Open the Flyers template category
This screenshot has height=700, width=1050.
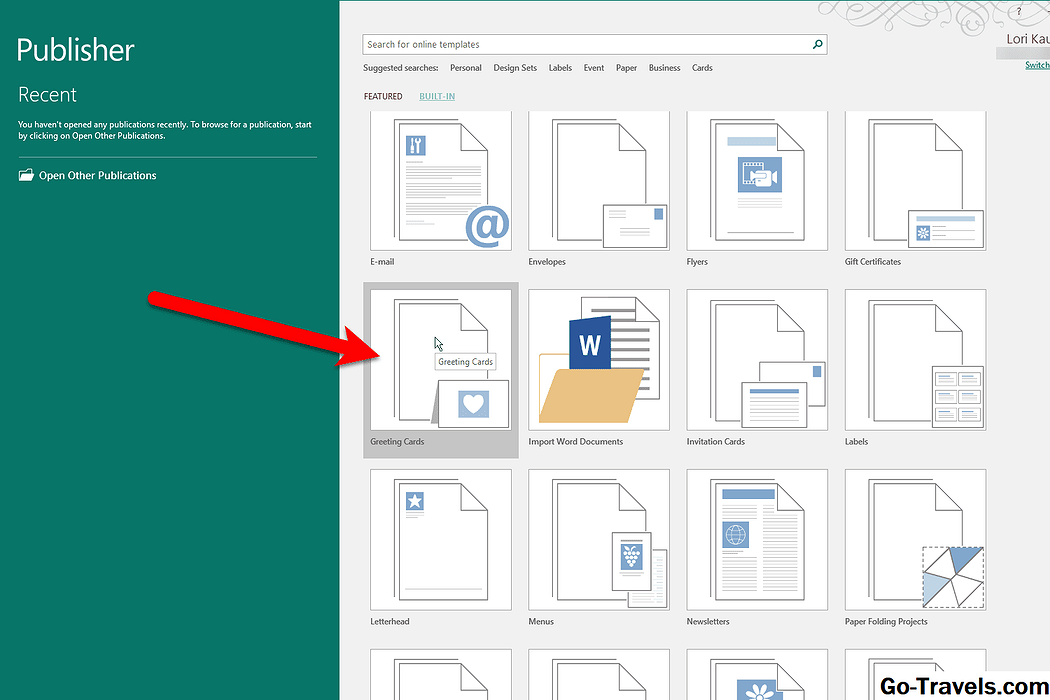(x=757, y=181)
